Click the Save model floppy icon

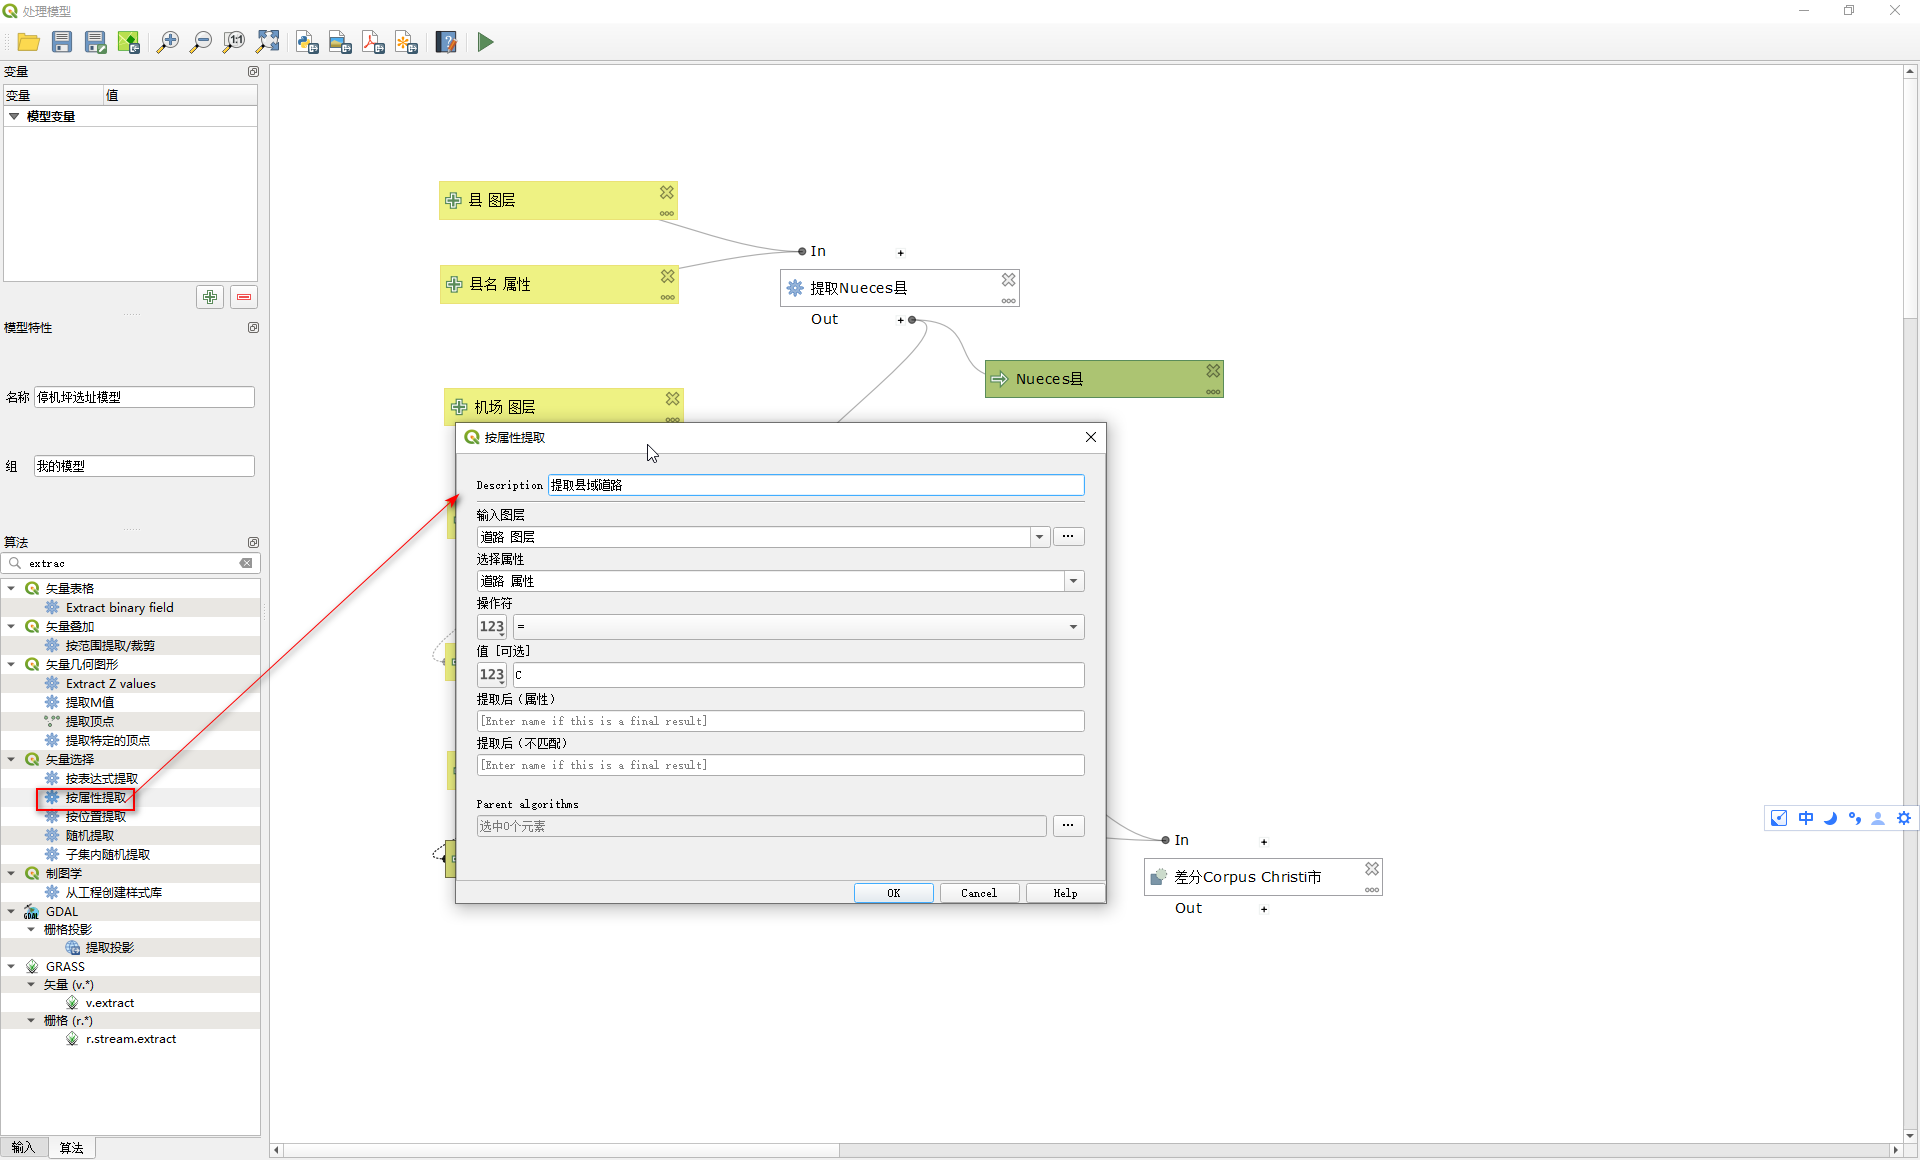(62, 42)
